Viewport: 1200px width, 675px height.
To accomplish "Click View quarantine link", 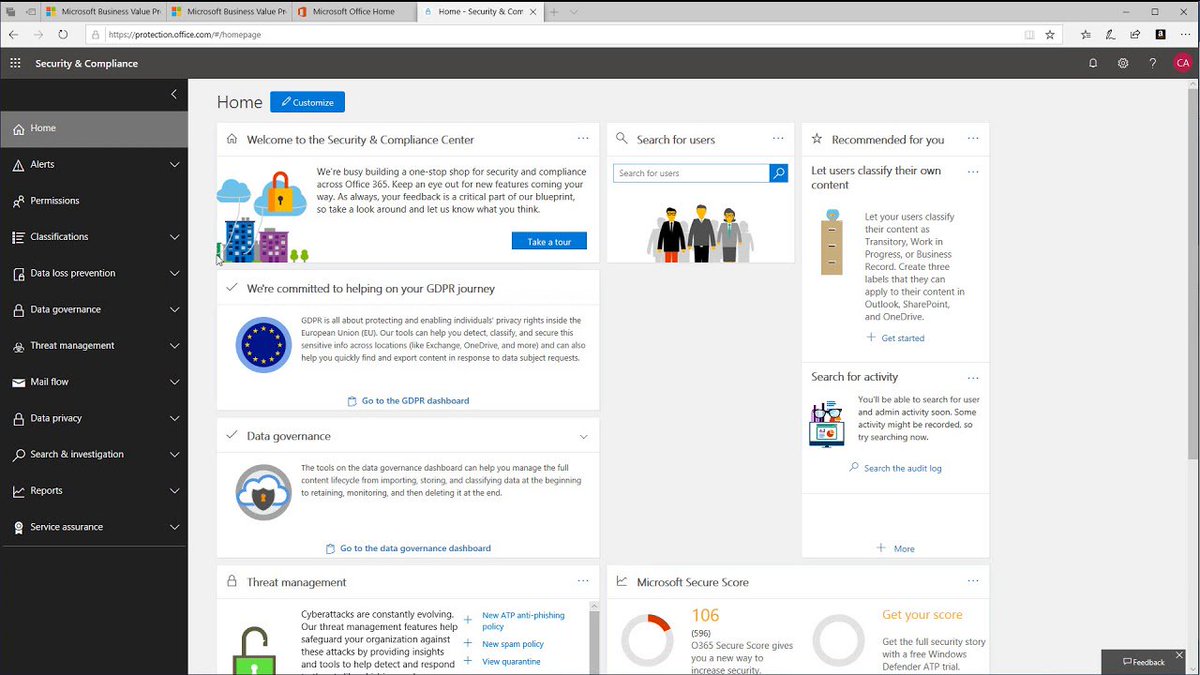I will [511, 661].
